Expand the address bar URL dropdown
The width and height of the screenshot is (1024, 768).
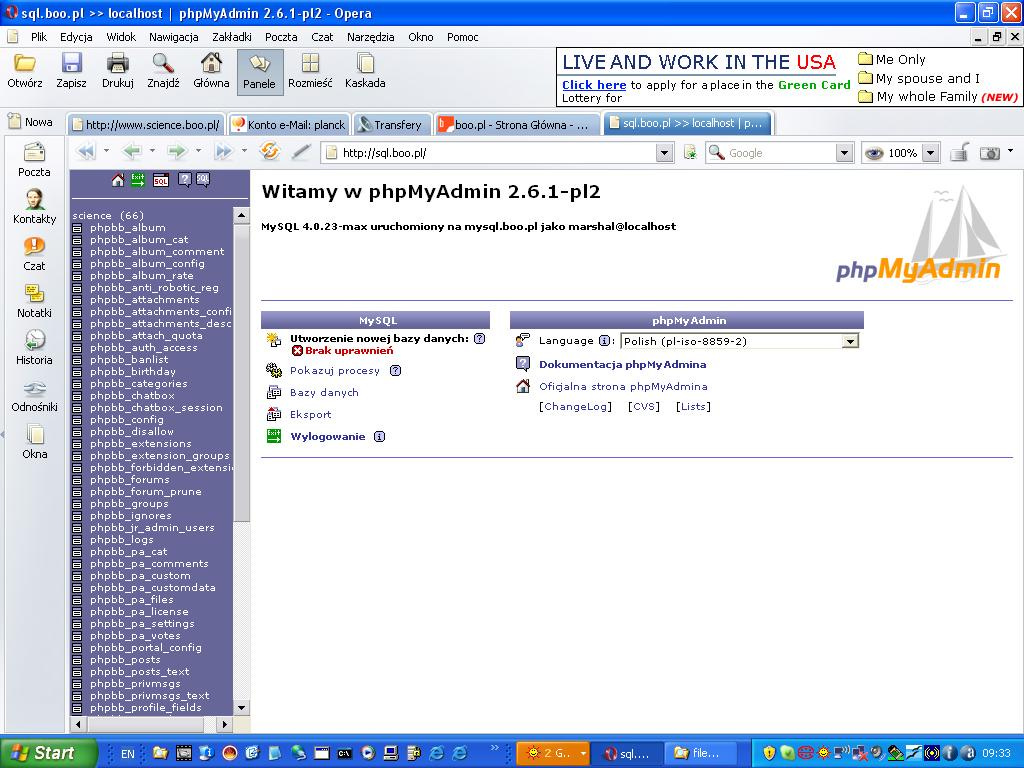click(x=664, y=153)
